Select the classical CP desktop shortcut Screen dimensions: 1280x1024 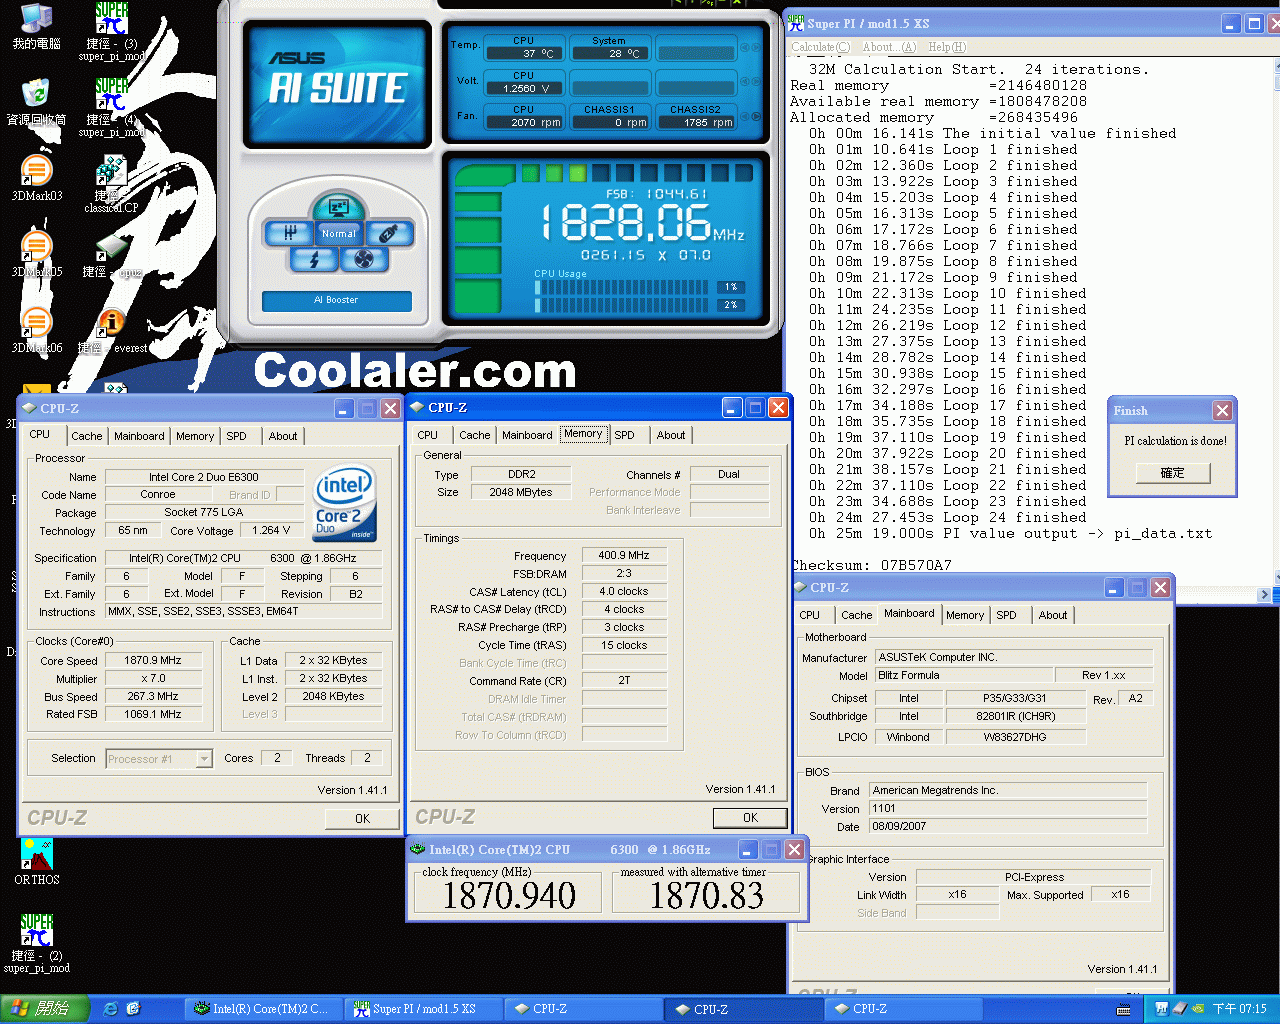(x=111, y=184)
